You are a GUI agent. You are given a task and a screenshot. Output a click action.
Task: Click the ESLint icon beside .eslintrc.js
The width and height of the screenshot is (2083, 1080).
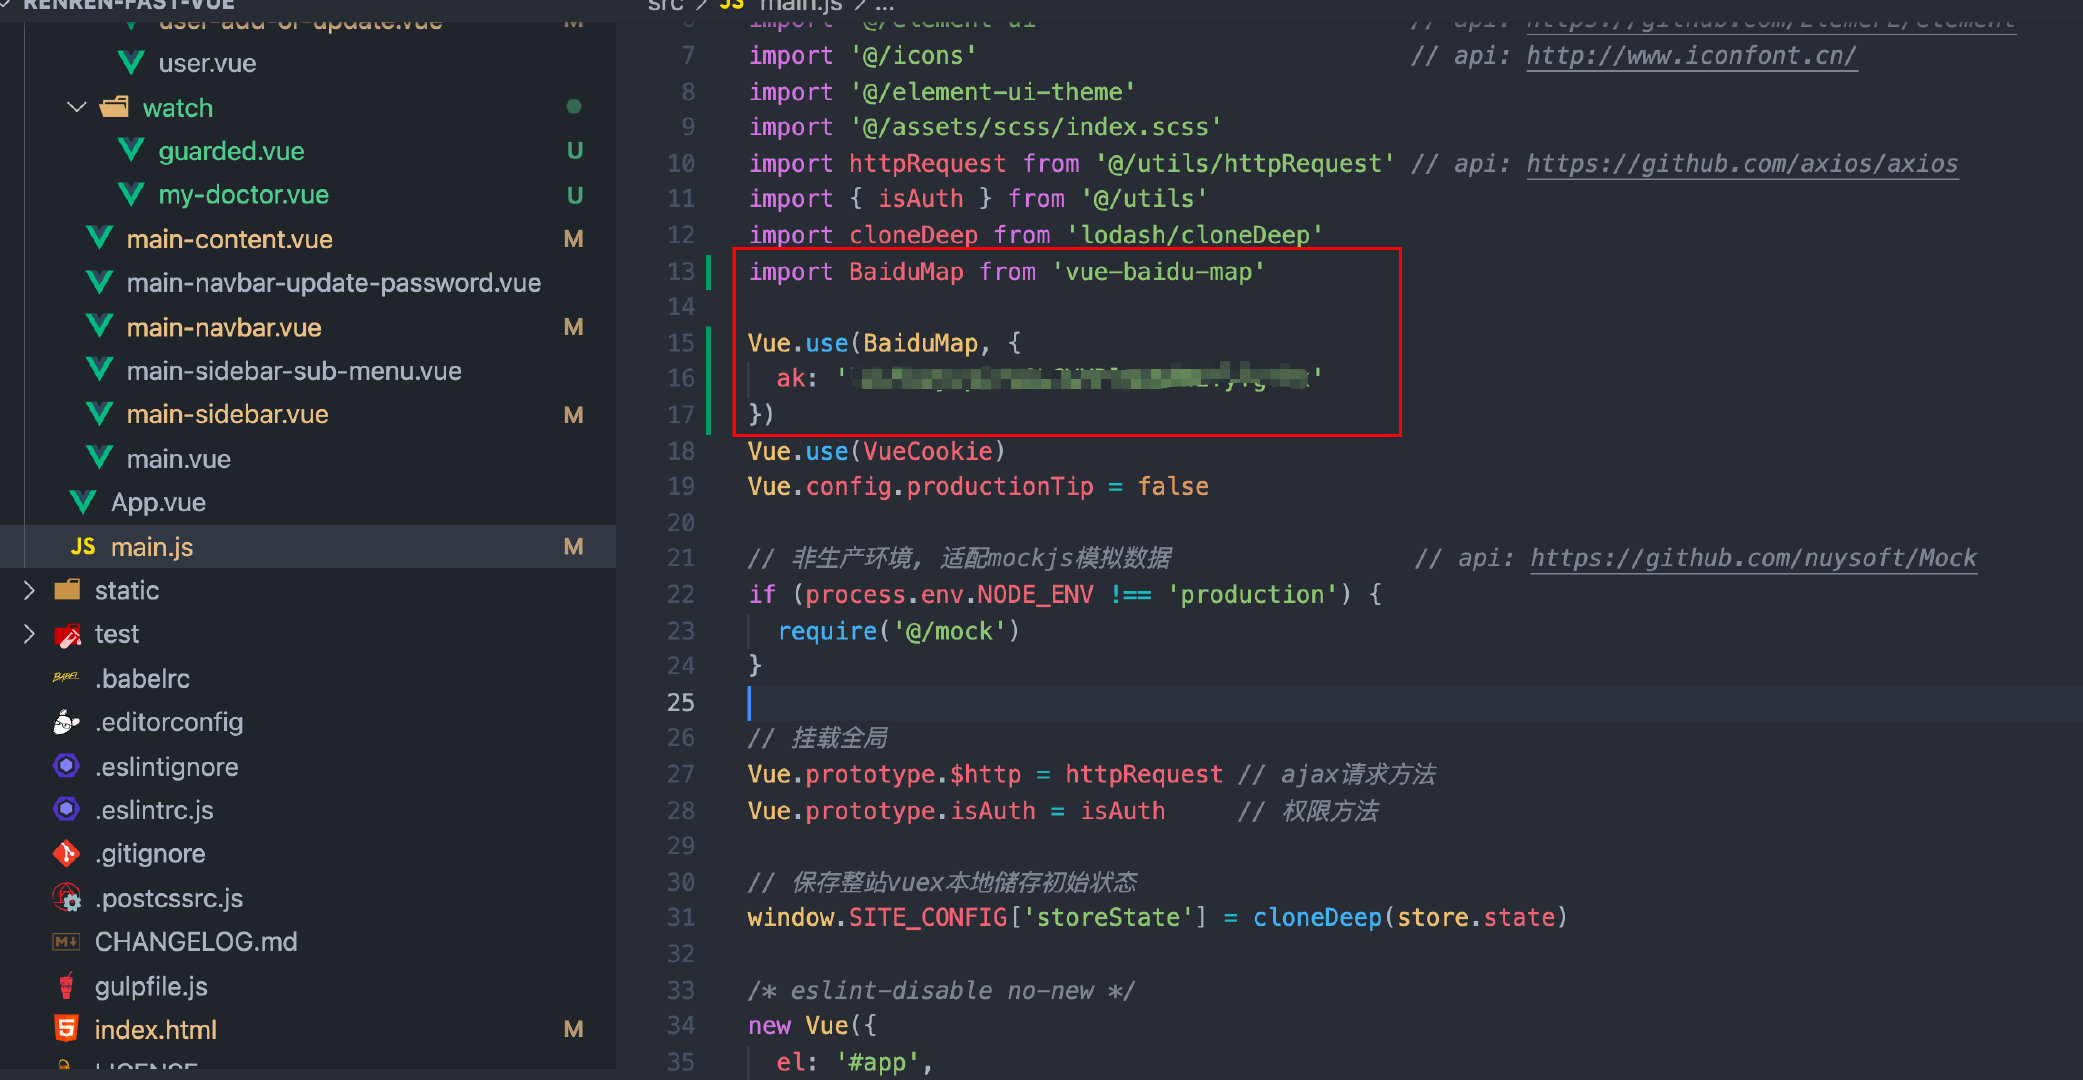(66, 809)
